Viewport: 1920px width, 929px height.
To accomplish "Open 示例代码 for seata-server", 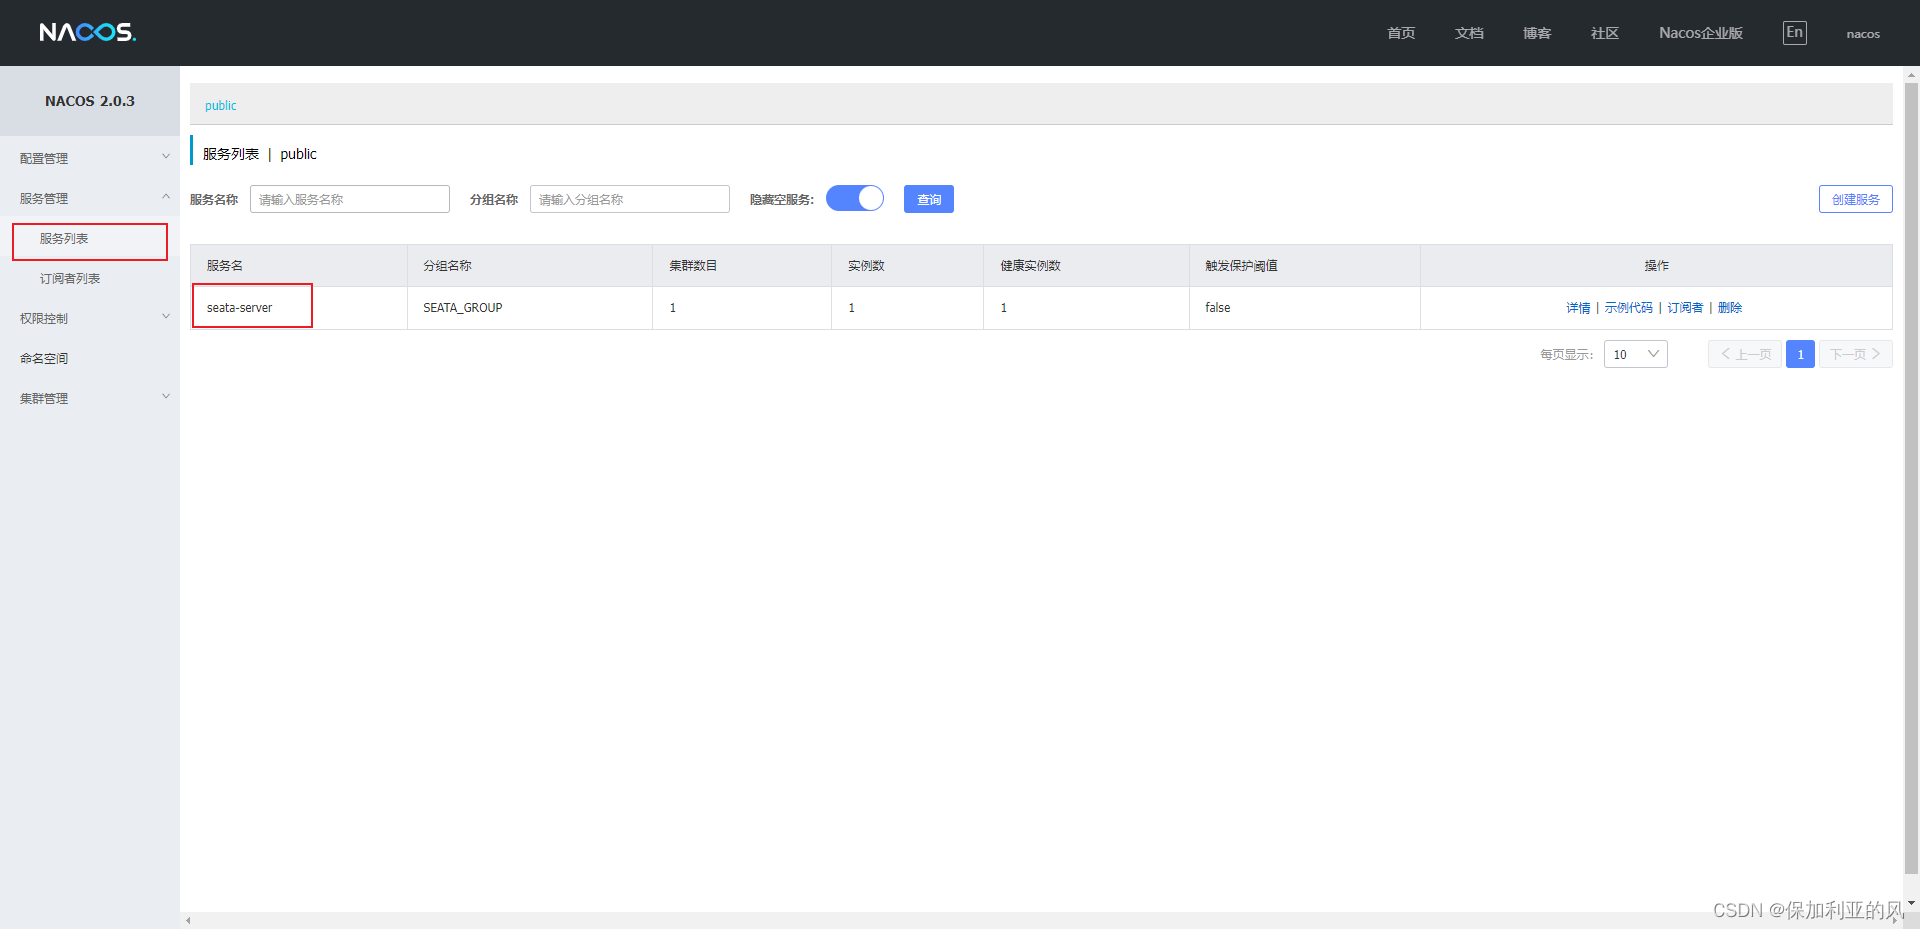I will (x=1628, y=308).
